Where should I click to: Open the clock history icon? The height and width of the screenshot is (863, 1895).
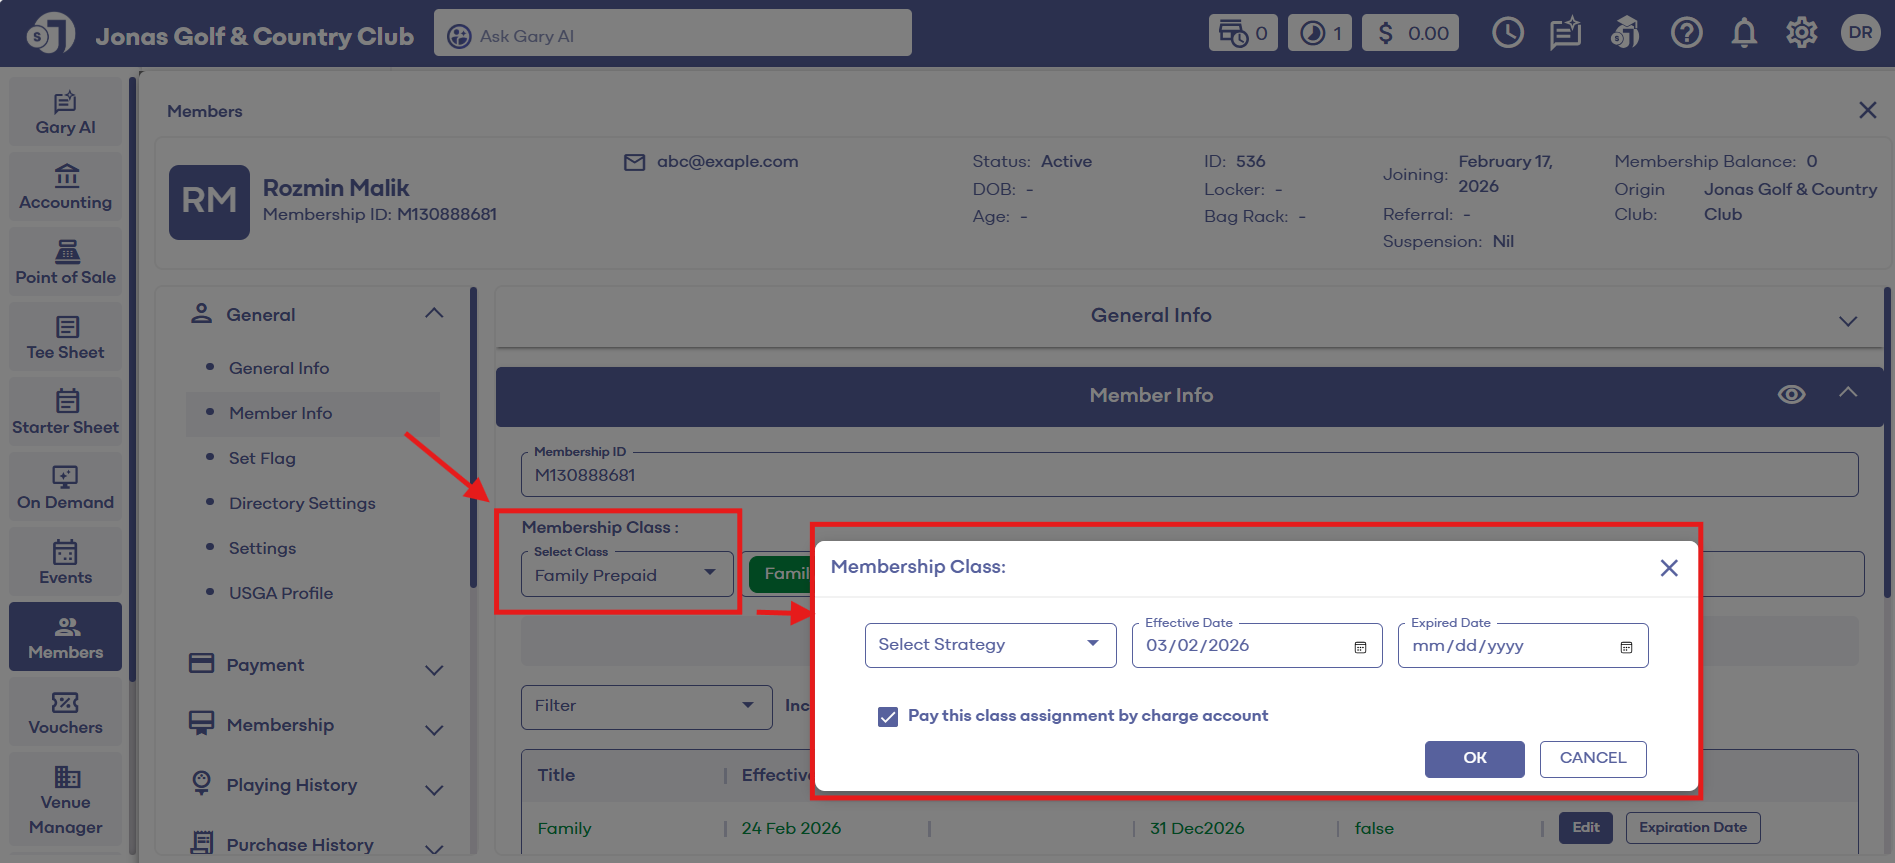(1507, 33)
